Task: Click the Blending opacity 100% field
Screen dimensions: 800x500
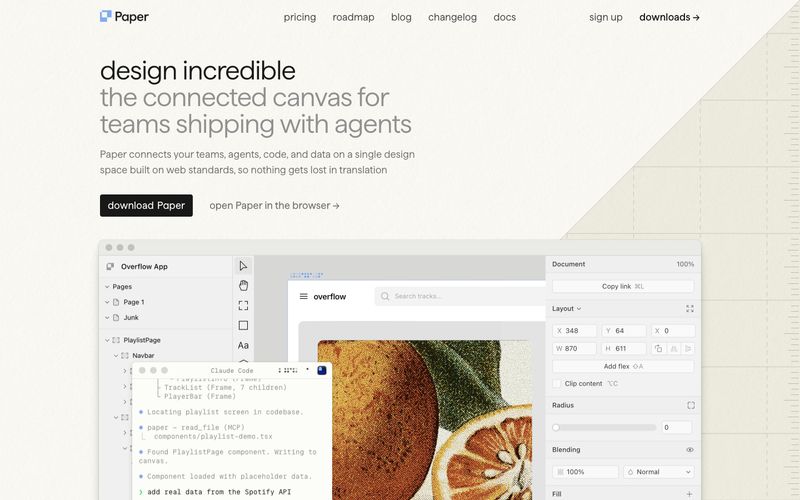Action: pyautogui.click(x=585, y=472)
